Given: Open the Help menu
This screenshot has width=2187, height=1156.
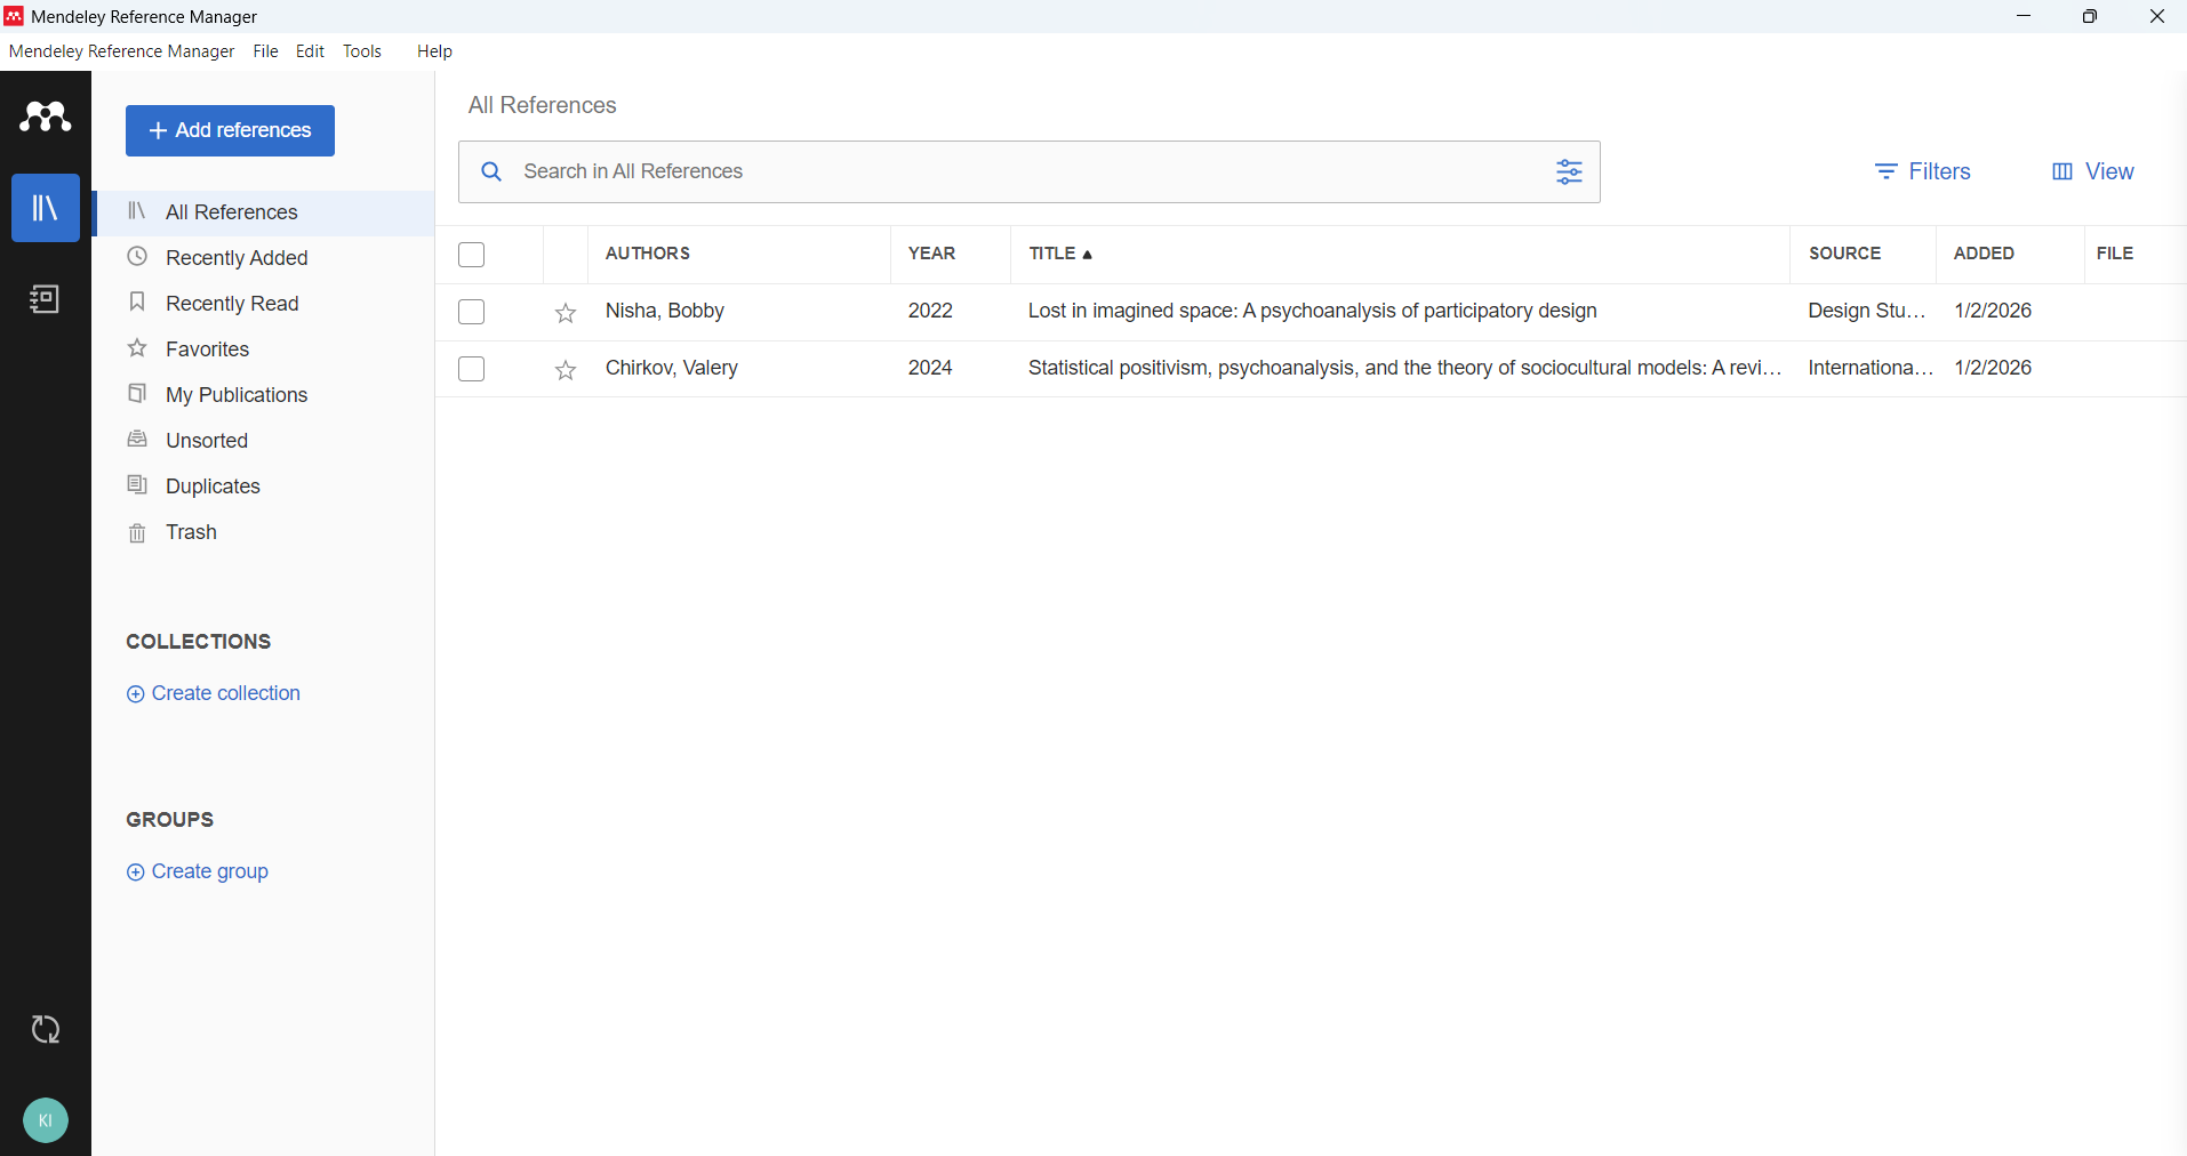Looking at the screenshot, I should tap(434, 51).
